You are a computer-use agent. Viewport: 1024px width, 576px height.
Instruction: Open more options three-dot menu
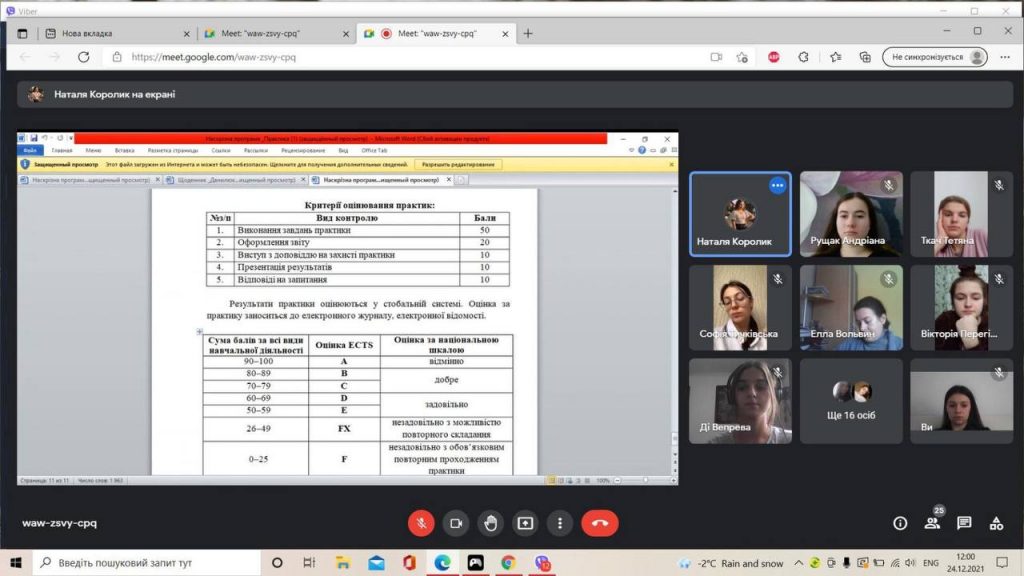point(560,523)
